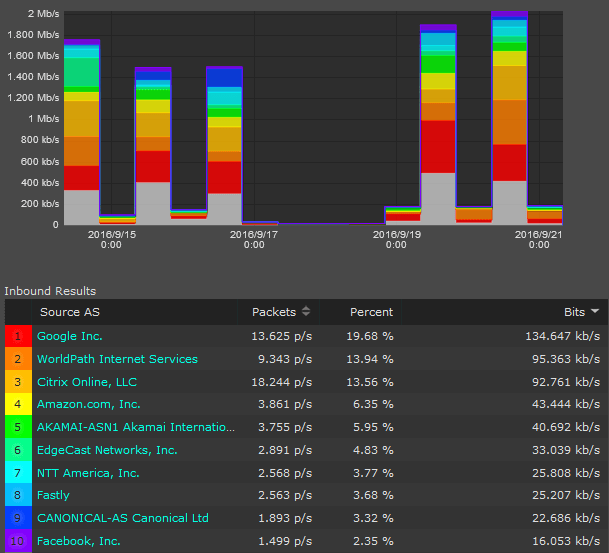Viewport: 609px width, 553px height.
Task: Click the 1 Mb/s y-axis label
Action: [44, 119]
